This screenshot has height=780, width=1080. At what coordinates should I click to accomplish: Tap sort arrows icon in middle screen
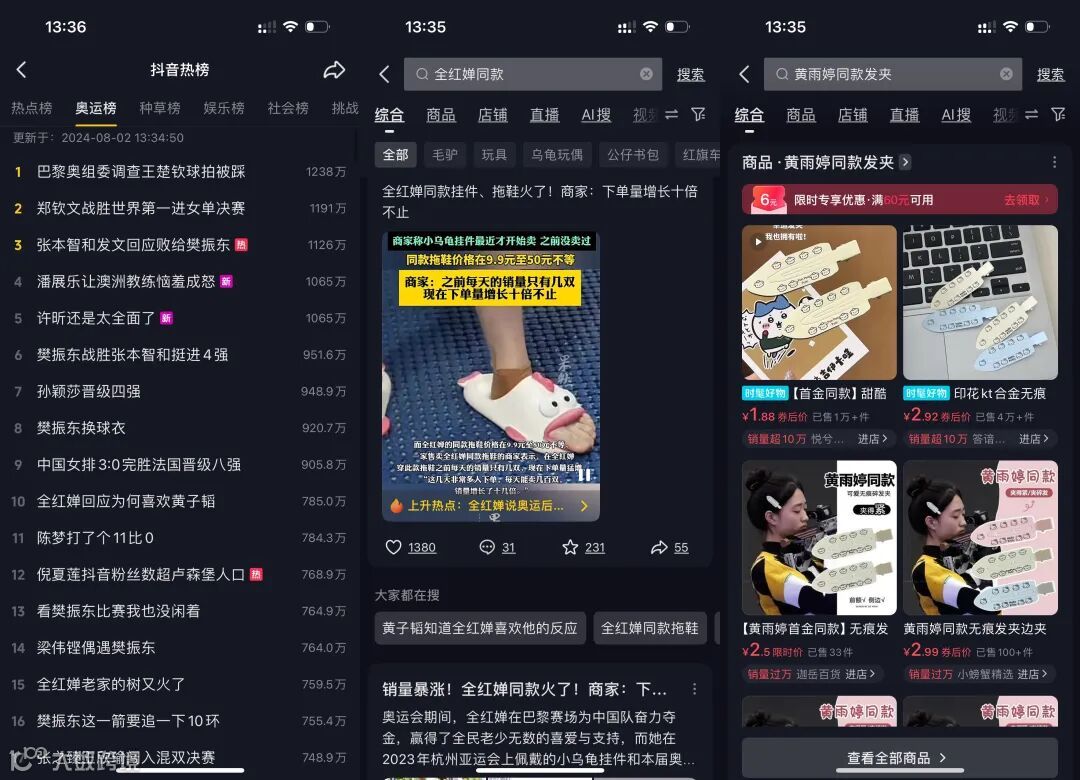(672, 114)
